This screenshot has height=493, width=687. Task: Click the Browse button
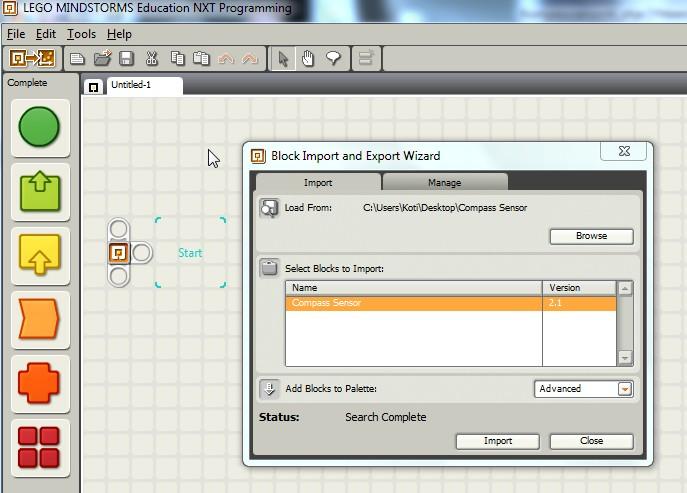click(591, 236)
